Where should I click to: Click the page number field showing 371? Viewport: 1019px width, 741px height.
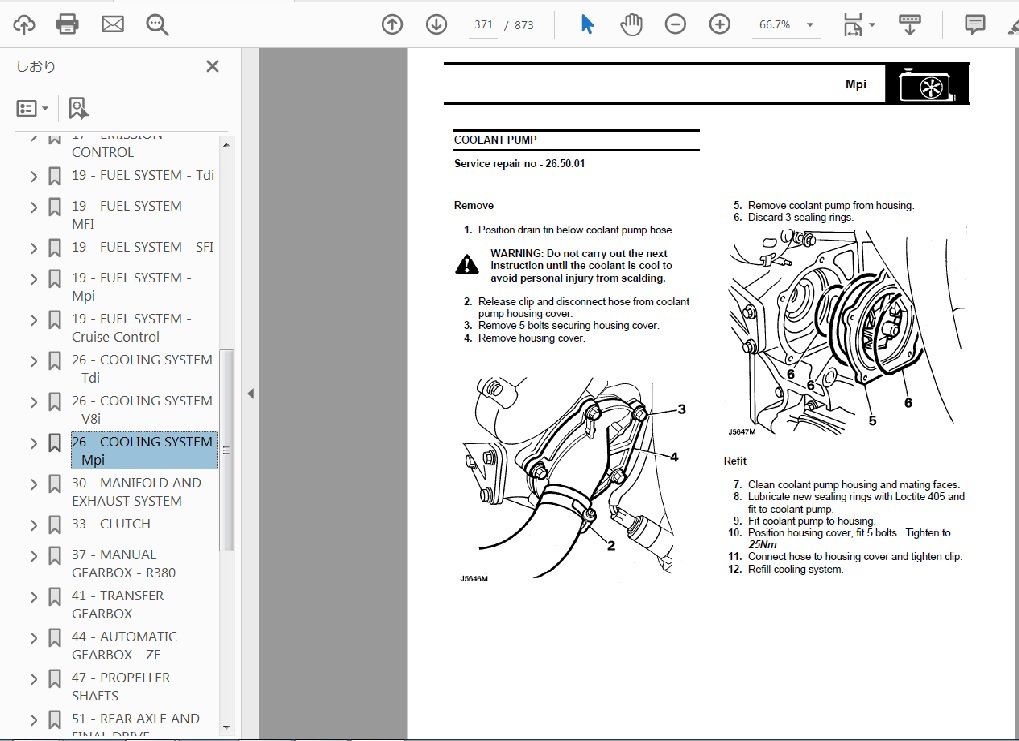[x=483, y=25]
